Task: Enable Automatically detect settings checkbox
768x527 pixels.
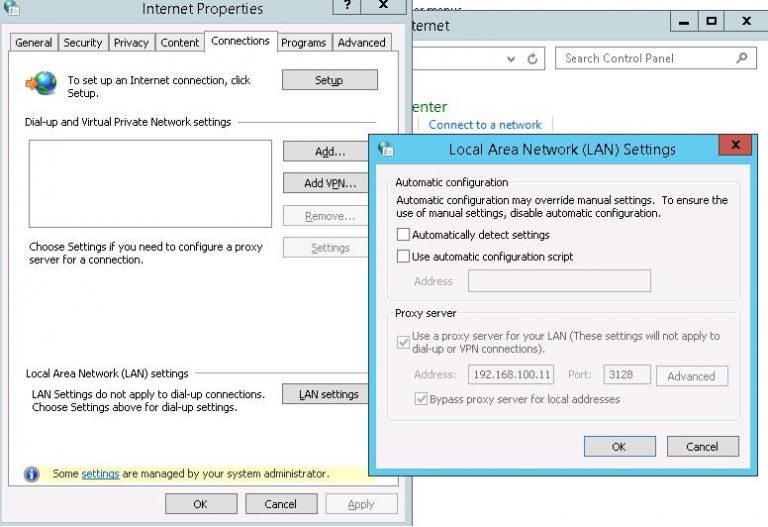Action: click(404, 235)
